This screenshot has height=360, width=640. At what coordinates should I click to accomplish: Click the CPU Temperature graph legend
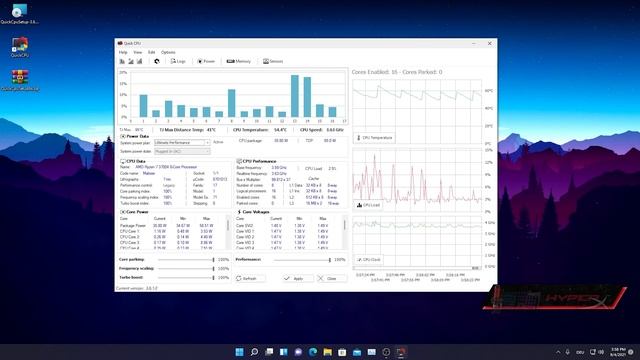click(x=374, y=138)
